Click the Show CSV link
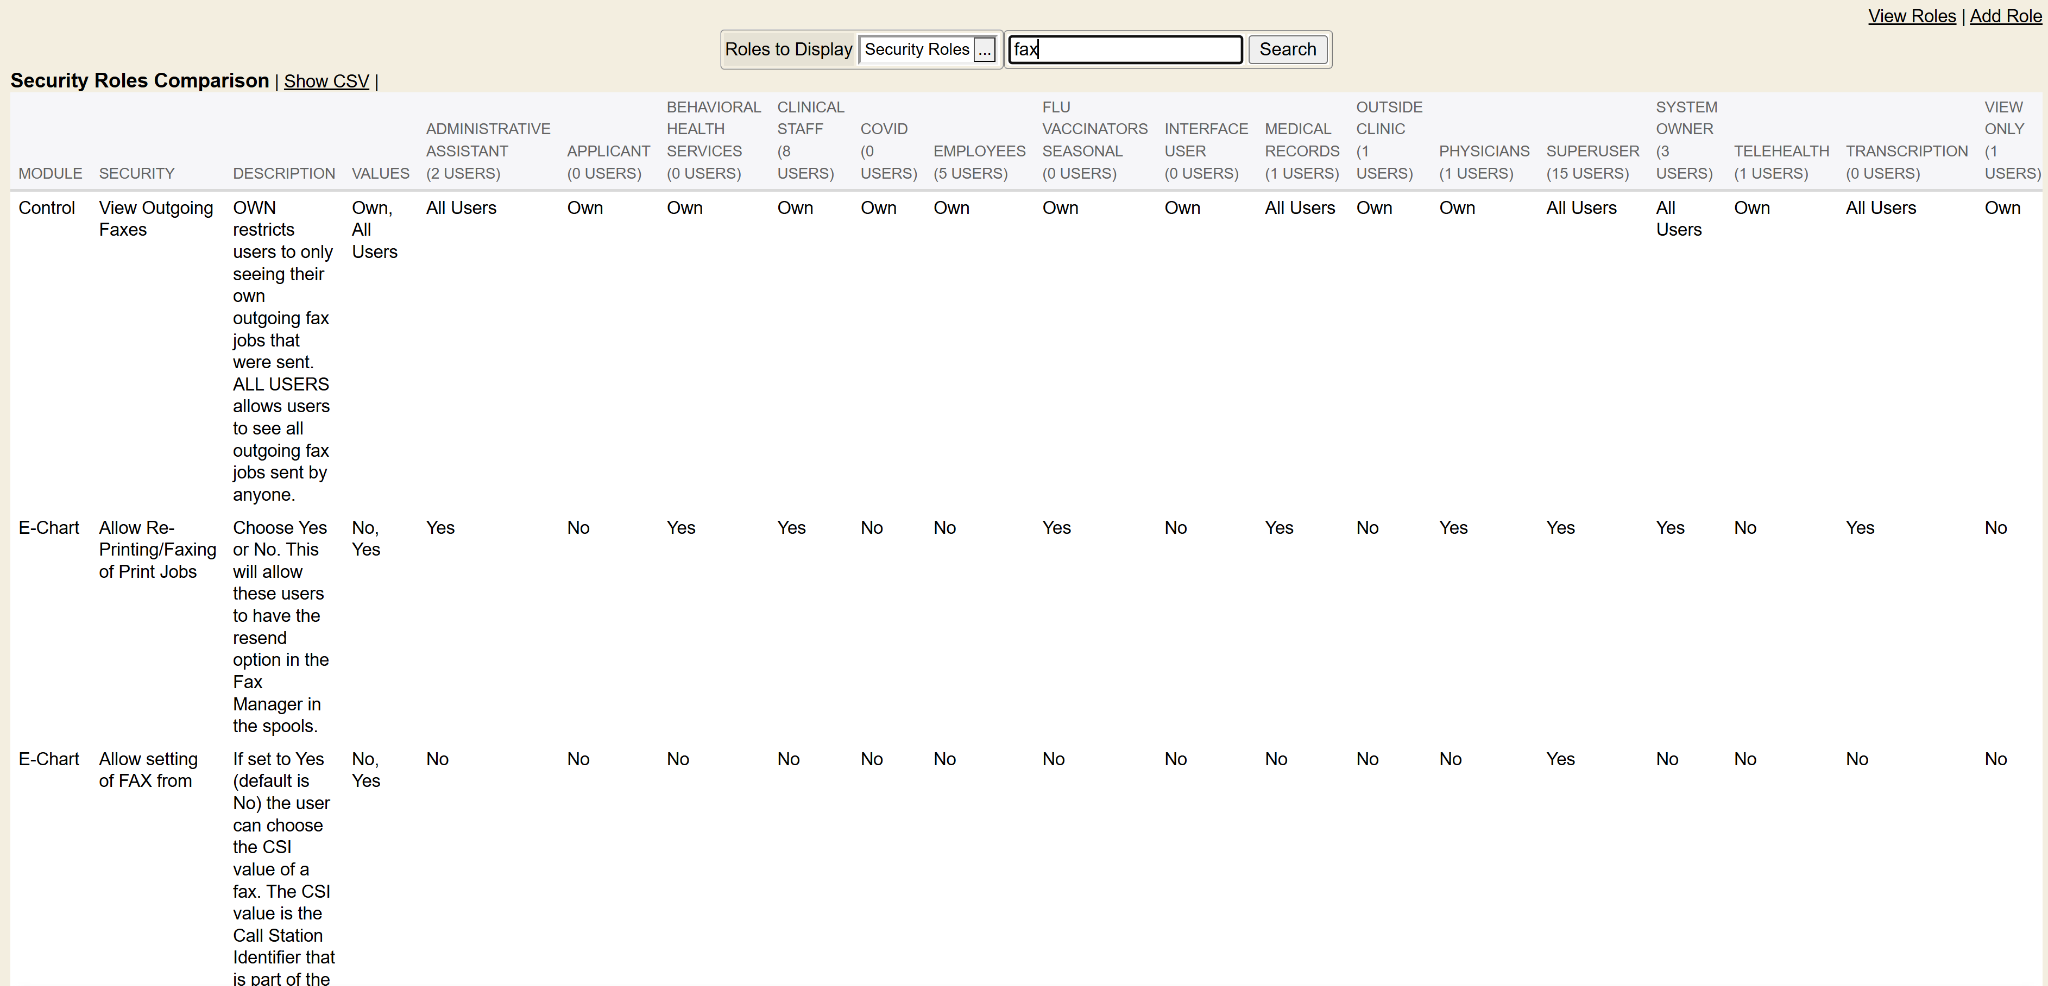The image size is (2048, 986). pos(326,82)
